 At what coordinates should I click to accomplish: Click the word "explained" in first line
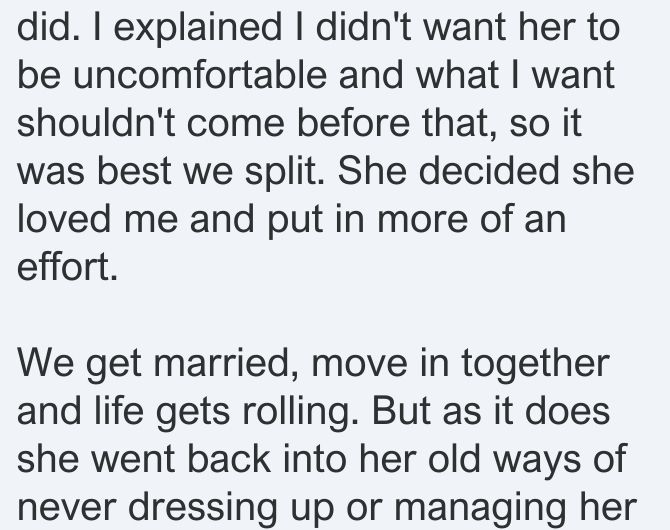(197, 28)
